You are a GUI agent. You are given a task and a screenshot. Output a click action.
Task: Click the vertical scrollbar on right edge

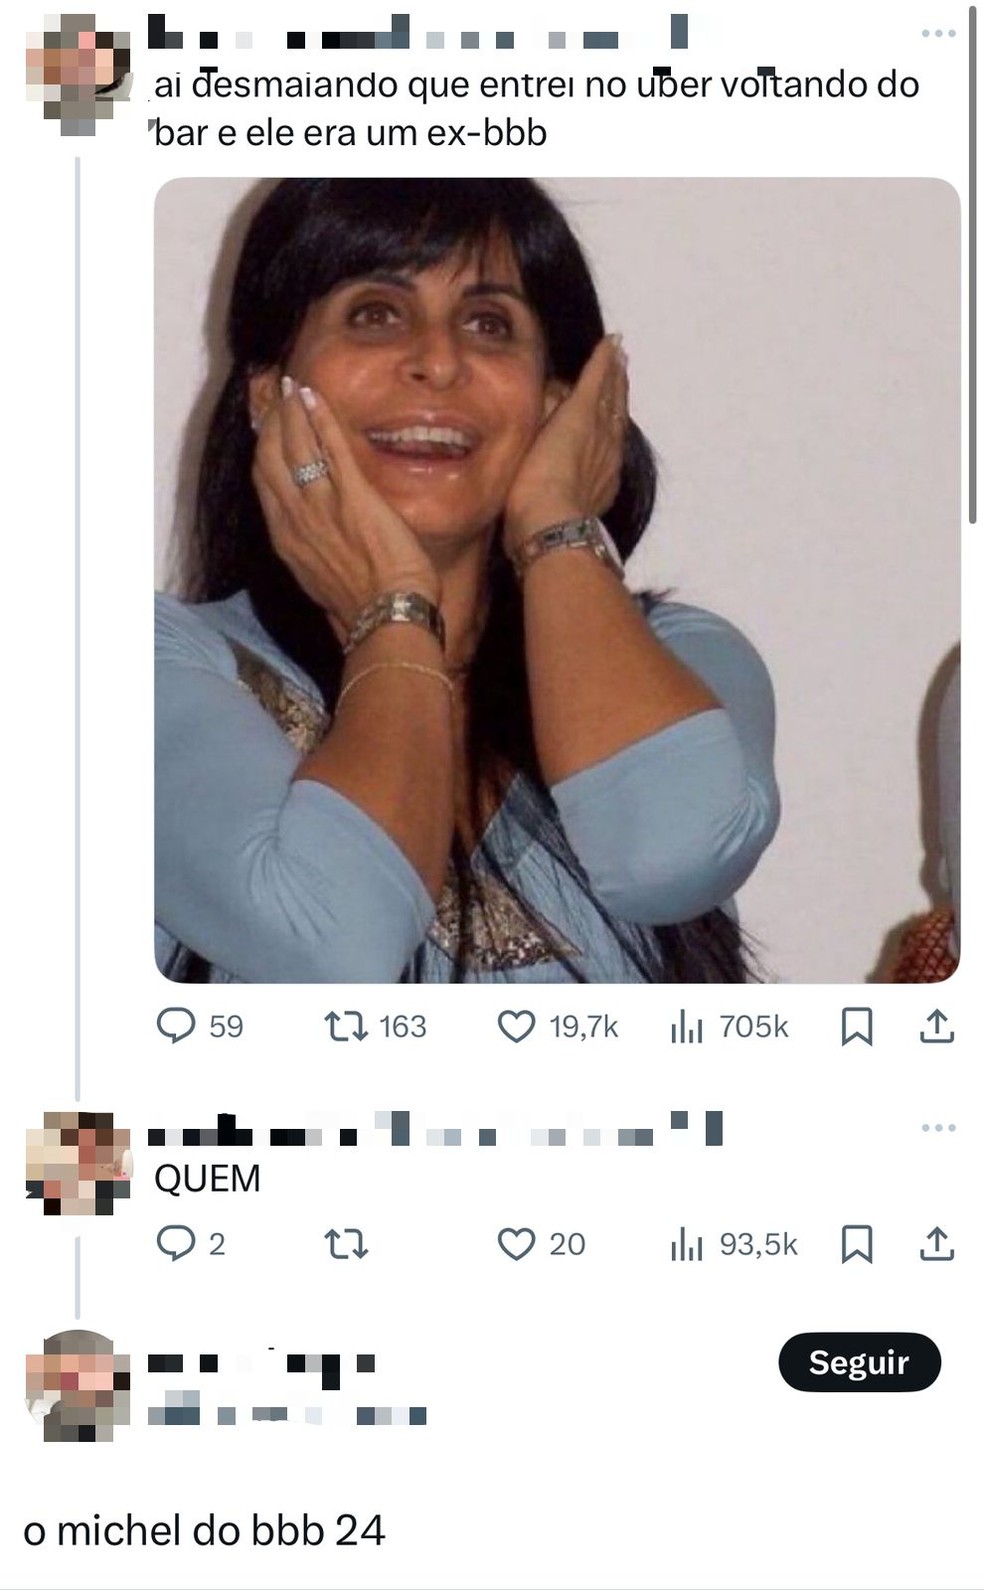tap(973, 265)
